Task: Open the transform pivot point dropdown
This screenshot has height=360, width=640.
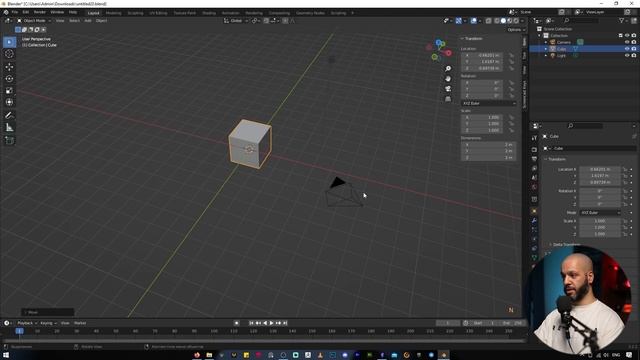Action: point(256,20)
